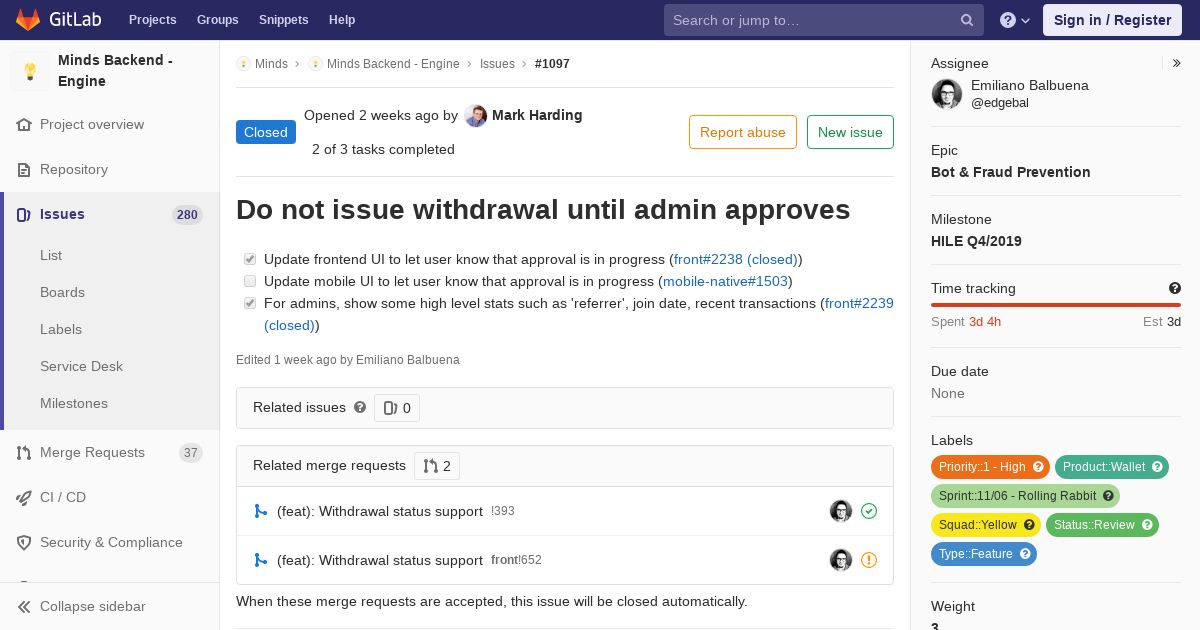This screenshot has height=630, width=1200.
Task: Click the assignee avatar on front!652 row
Action: tap(841, 560)
